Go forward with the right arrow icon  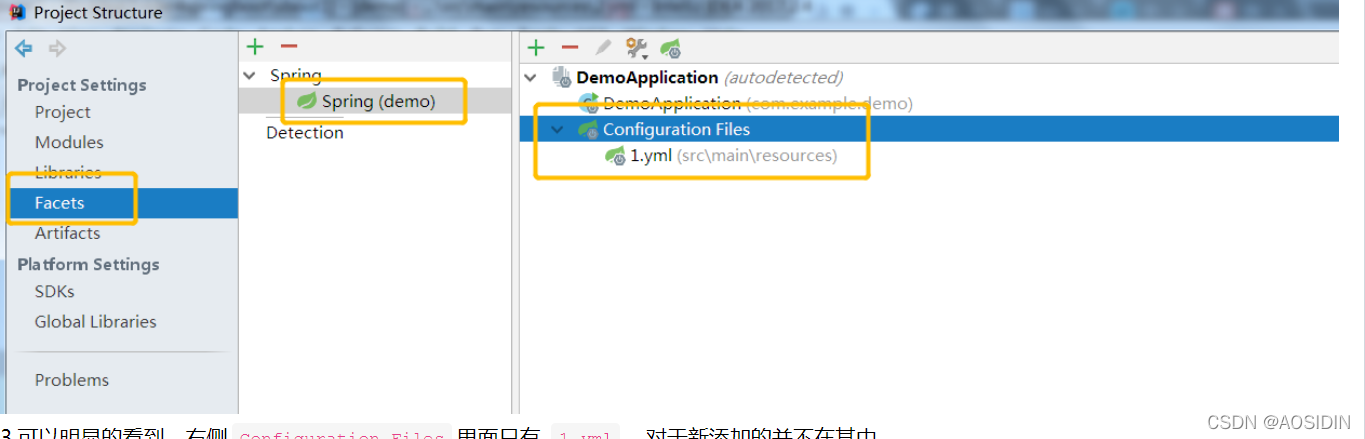pyautogui.click(x=57, y=48)
